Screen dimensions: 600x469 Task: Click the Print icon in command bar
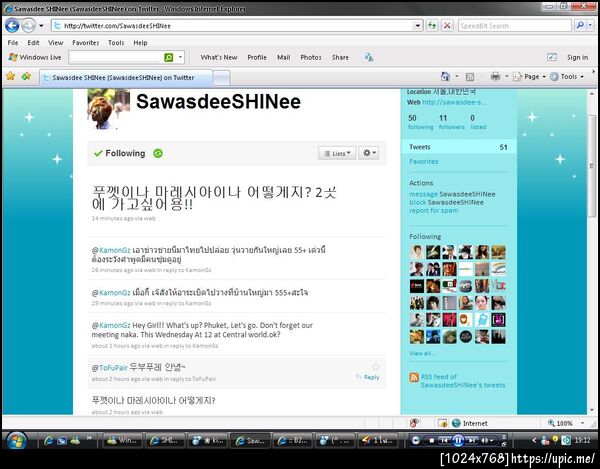click(495, 77)
